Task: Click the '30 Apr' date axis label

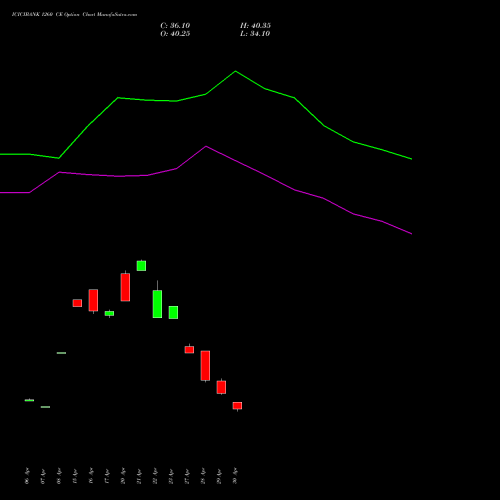Action: click(235, 476)
